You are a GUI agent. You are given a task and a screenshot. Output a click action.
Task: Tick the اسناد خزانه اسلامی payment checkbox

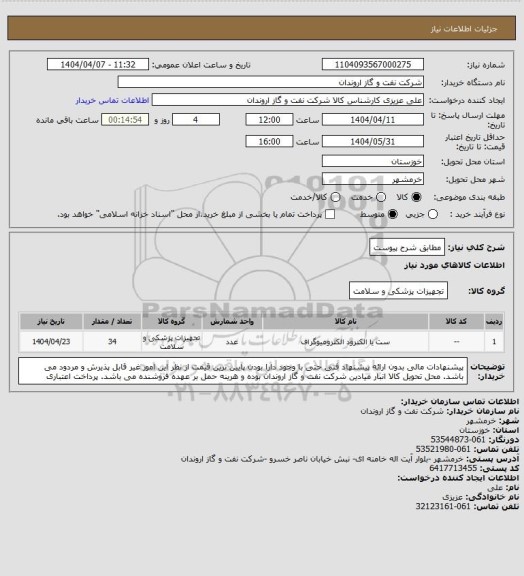[330, 215]
